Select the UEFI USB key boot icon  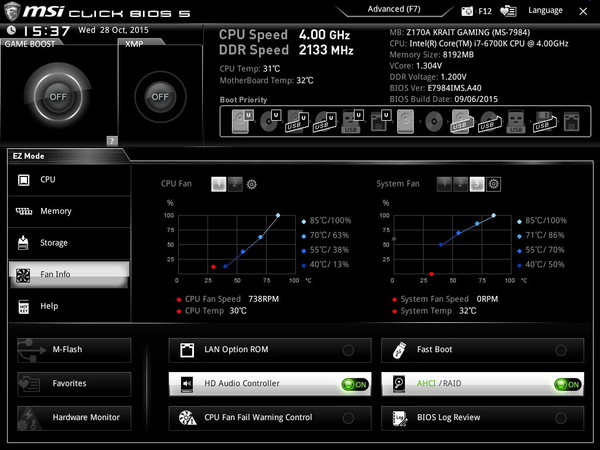pyautogui.click(x=352, y=121)
